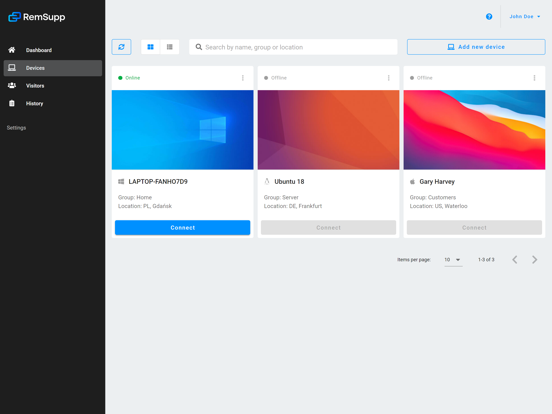This screenshot has width=552, height=414.
Task: Open options menu for LAPTOP-FANHO7D9
Action: click(x=243, y=78)
